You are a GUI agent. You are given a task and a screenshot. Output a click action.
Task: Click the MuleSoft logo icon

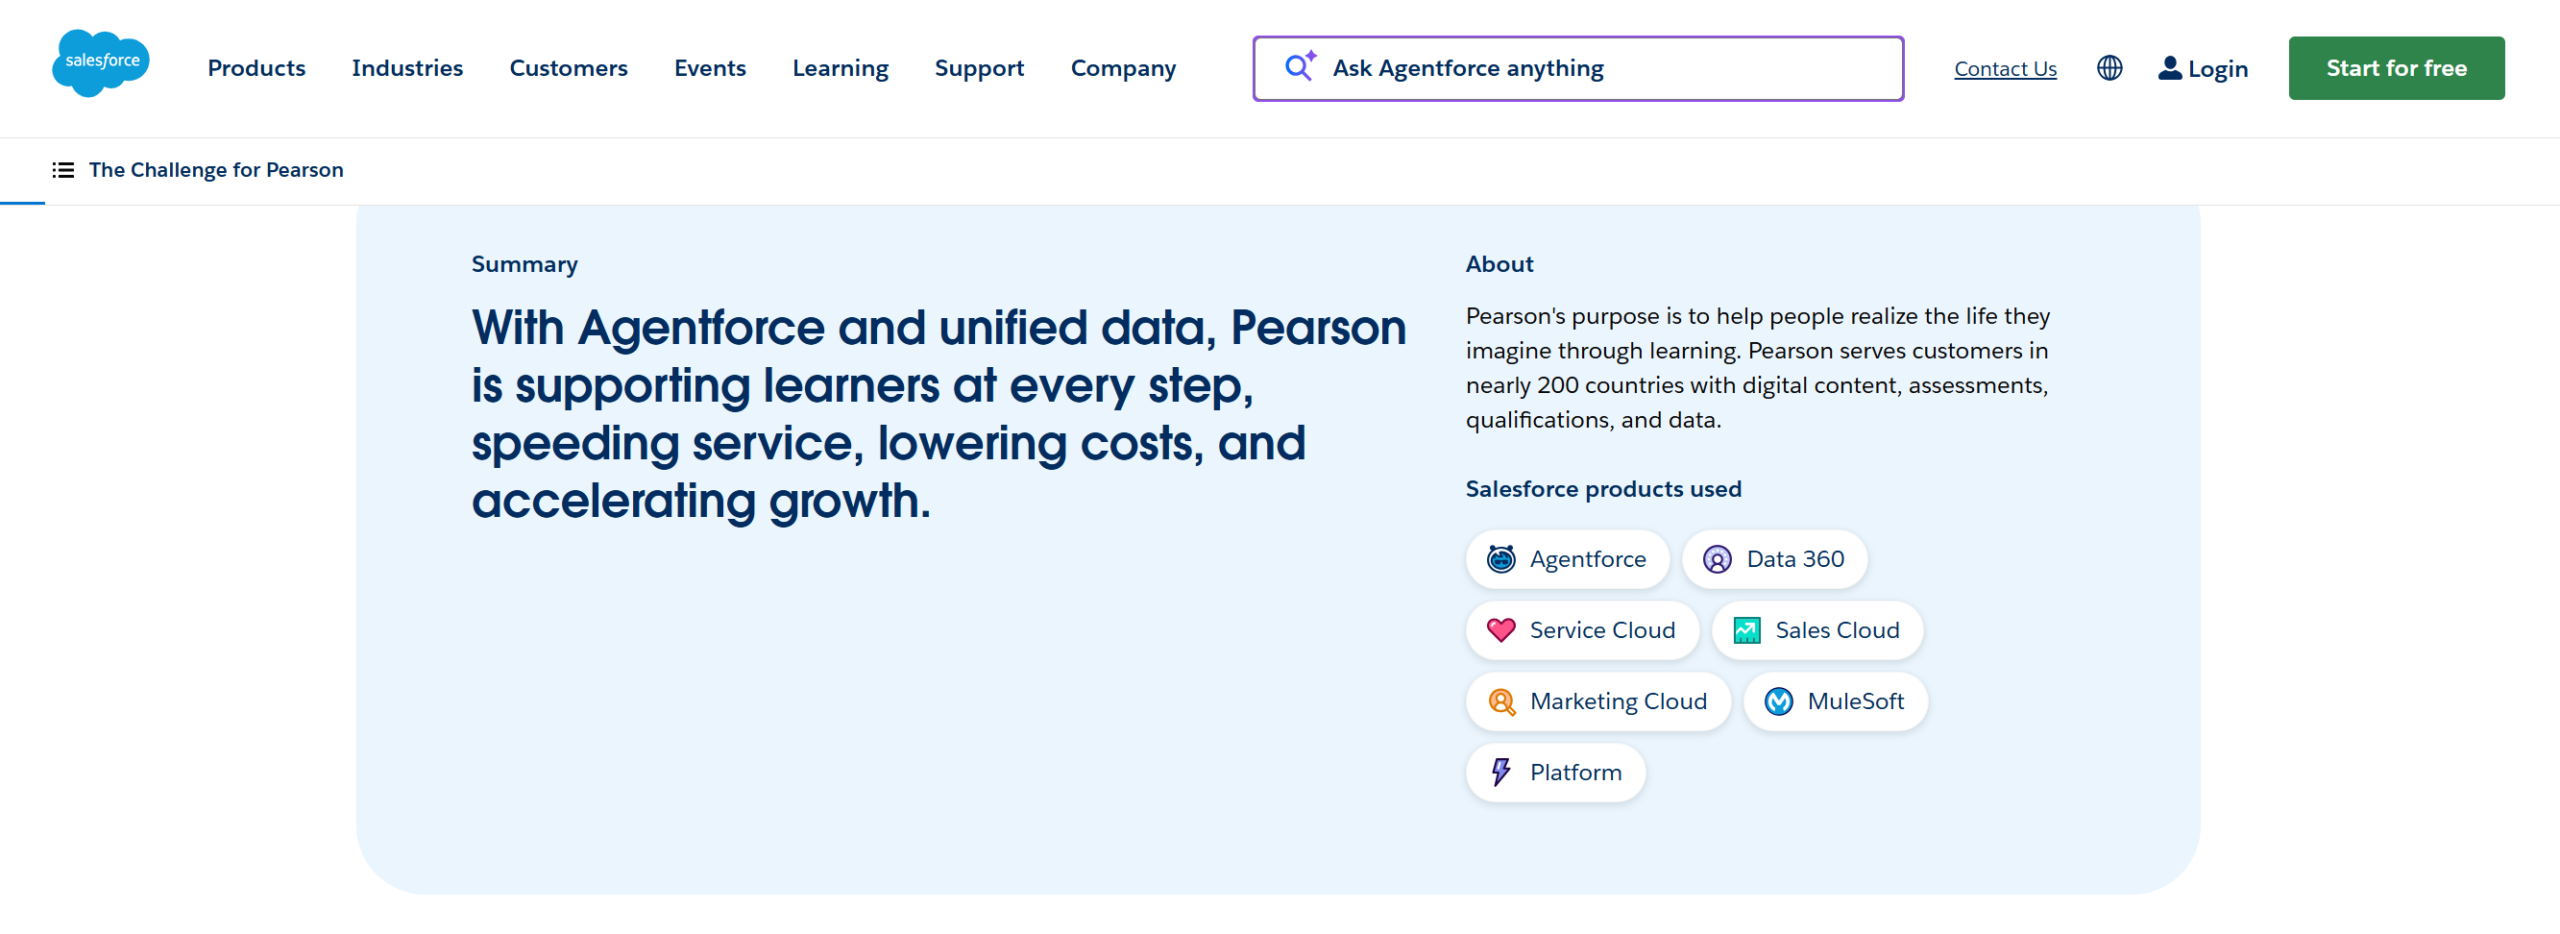(1778, 702)
